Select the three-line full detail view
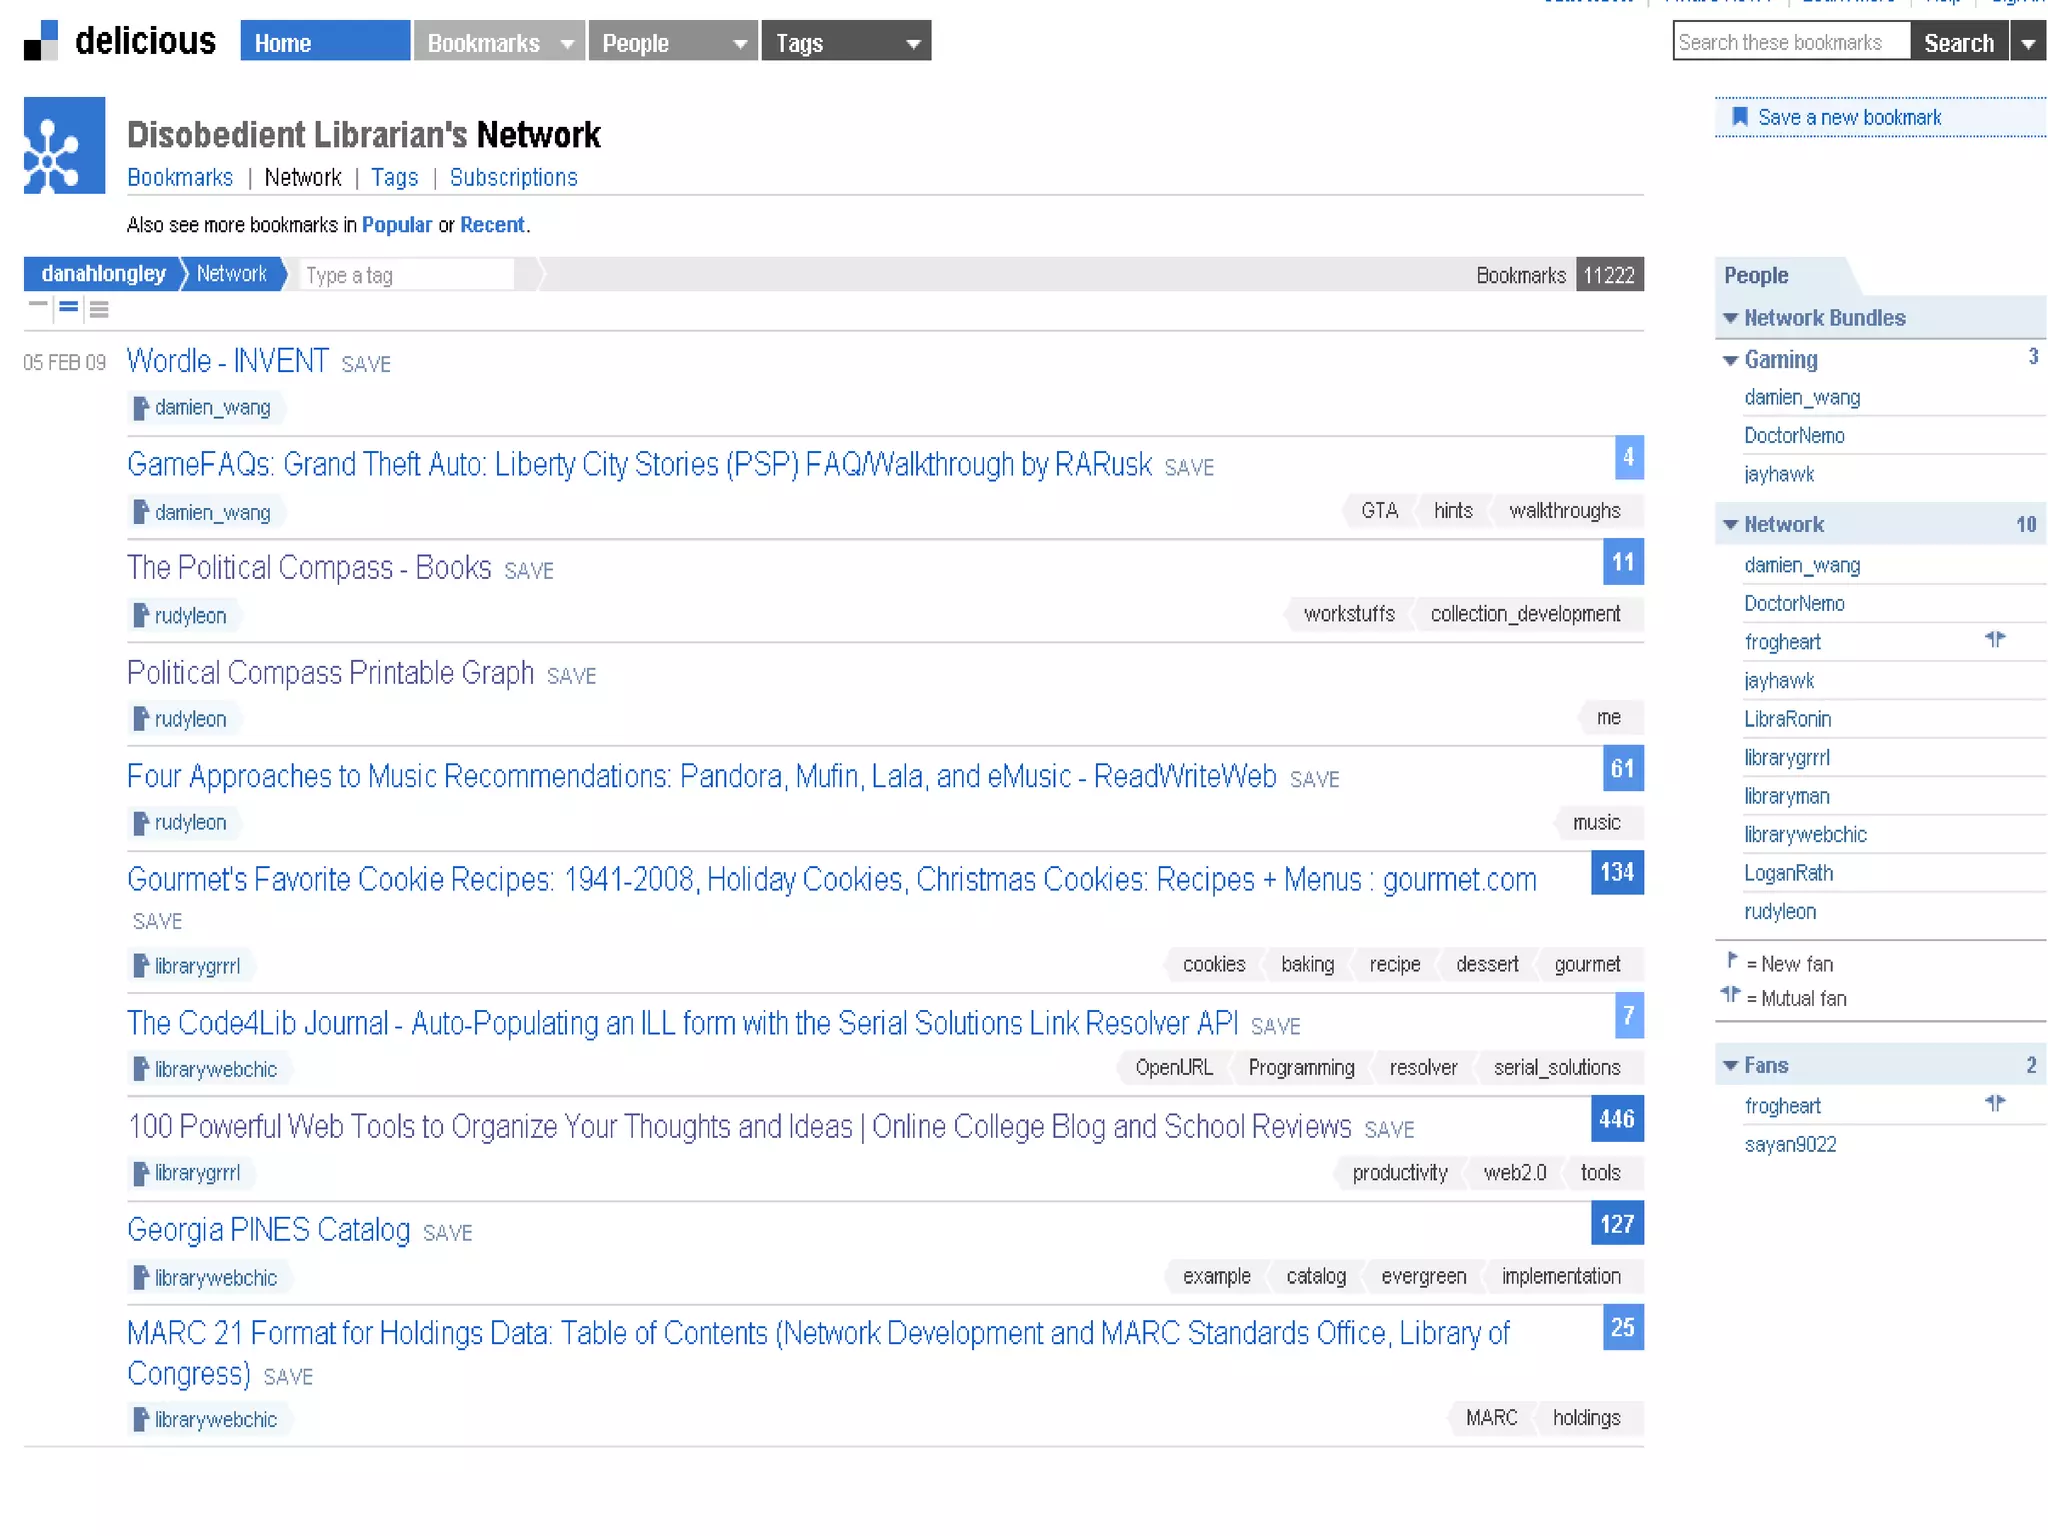 (99, 309)
